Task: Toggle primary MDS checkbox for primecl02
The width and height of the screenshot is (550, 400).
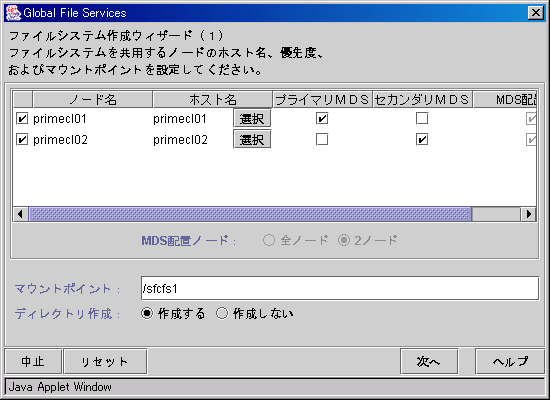Action: [x=322, y=140]
